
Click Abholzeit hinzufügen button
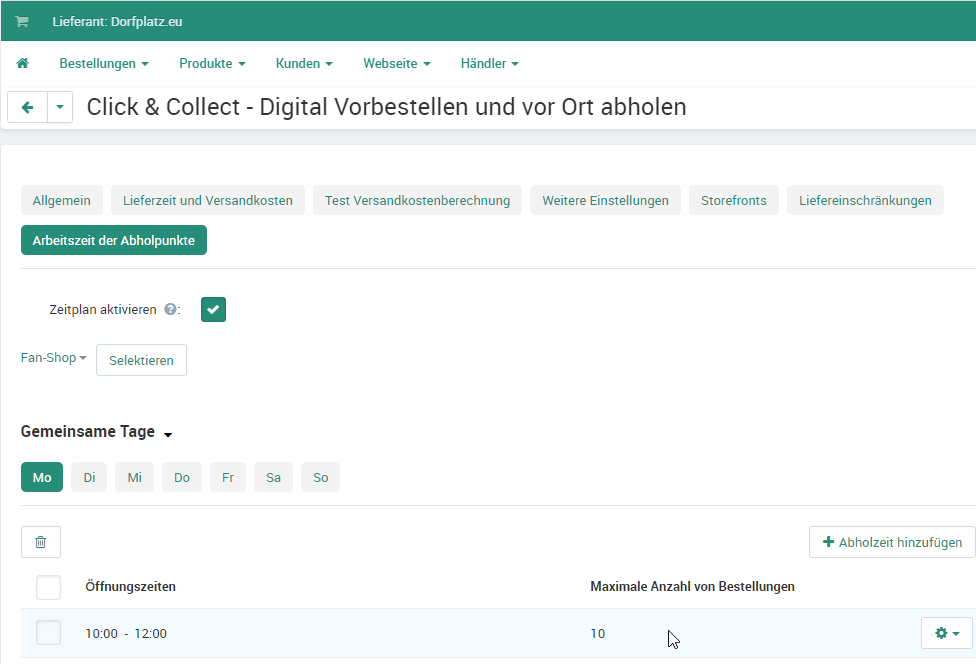892,542
